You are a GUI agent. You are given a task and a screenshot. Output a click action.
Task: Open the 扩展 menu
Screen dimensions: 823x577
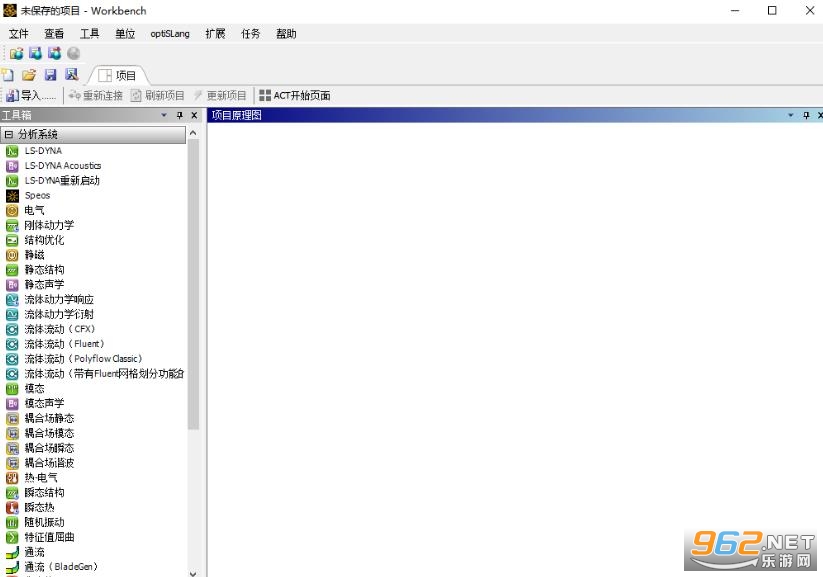pyautogui.click(x=215, y=34)
